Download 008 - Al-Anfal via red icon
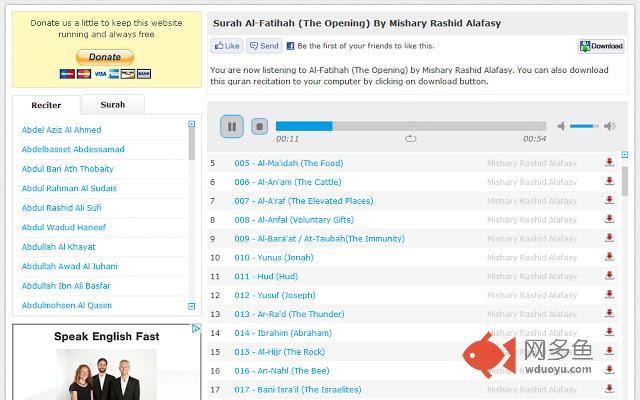 pos(609,219)
